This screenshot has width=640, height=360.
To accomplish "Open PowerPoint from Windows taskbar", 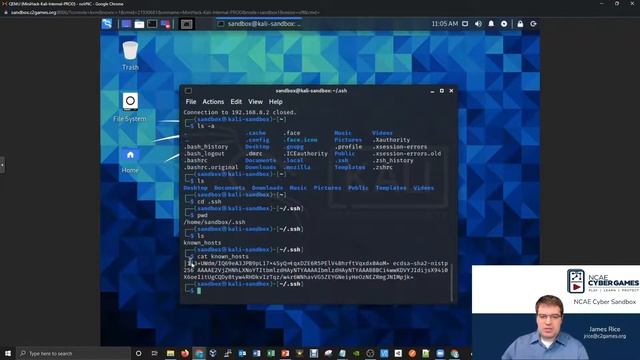I will (285, 353).
